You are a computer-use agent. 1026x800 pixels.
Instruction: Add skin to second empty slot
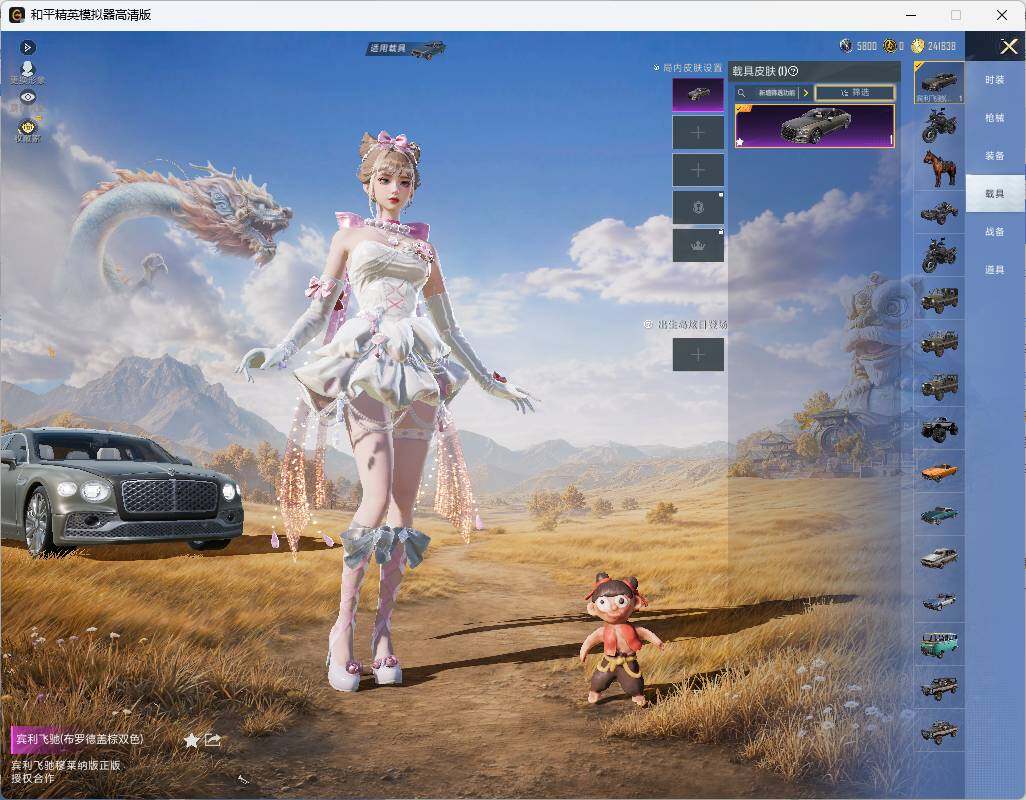(x=698, y=171)
